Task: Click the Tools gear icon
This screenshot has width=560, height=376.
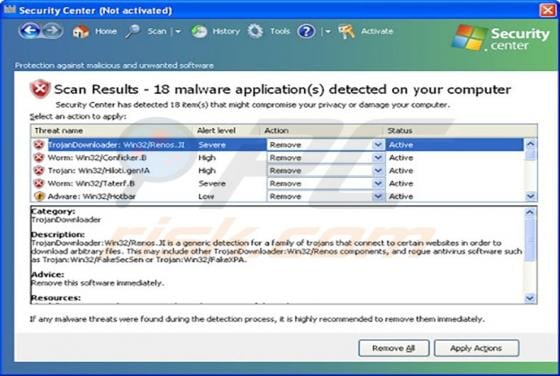Action: (x=255, y=31)
